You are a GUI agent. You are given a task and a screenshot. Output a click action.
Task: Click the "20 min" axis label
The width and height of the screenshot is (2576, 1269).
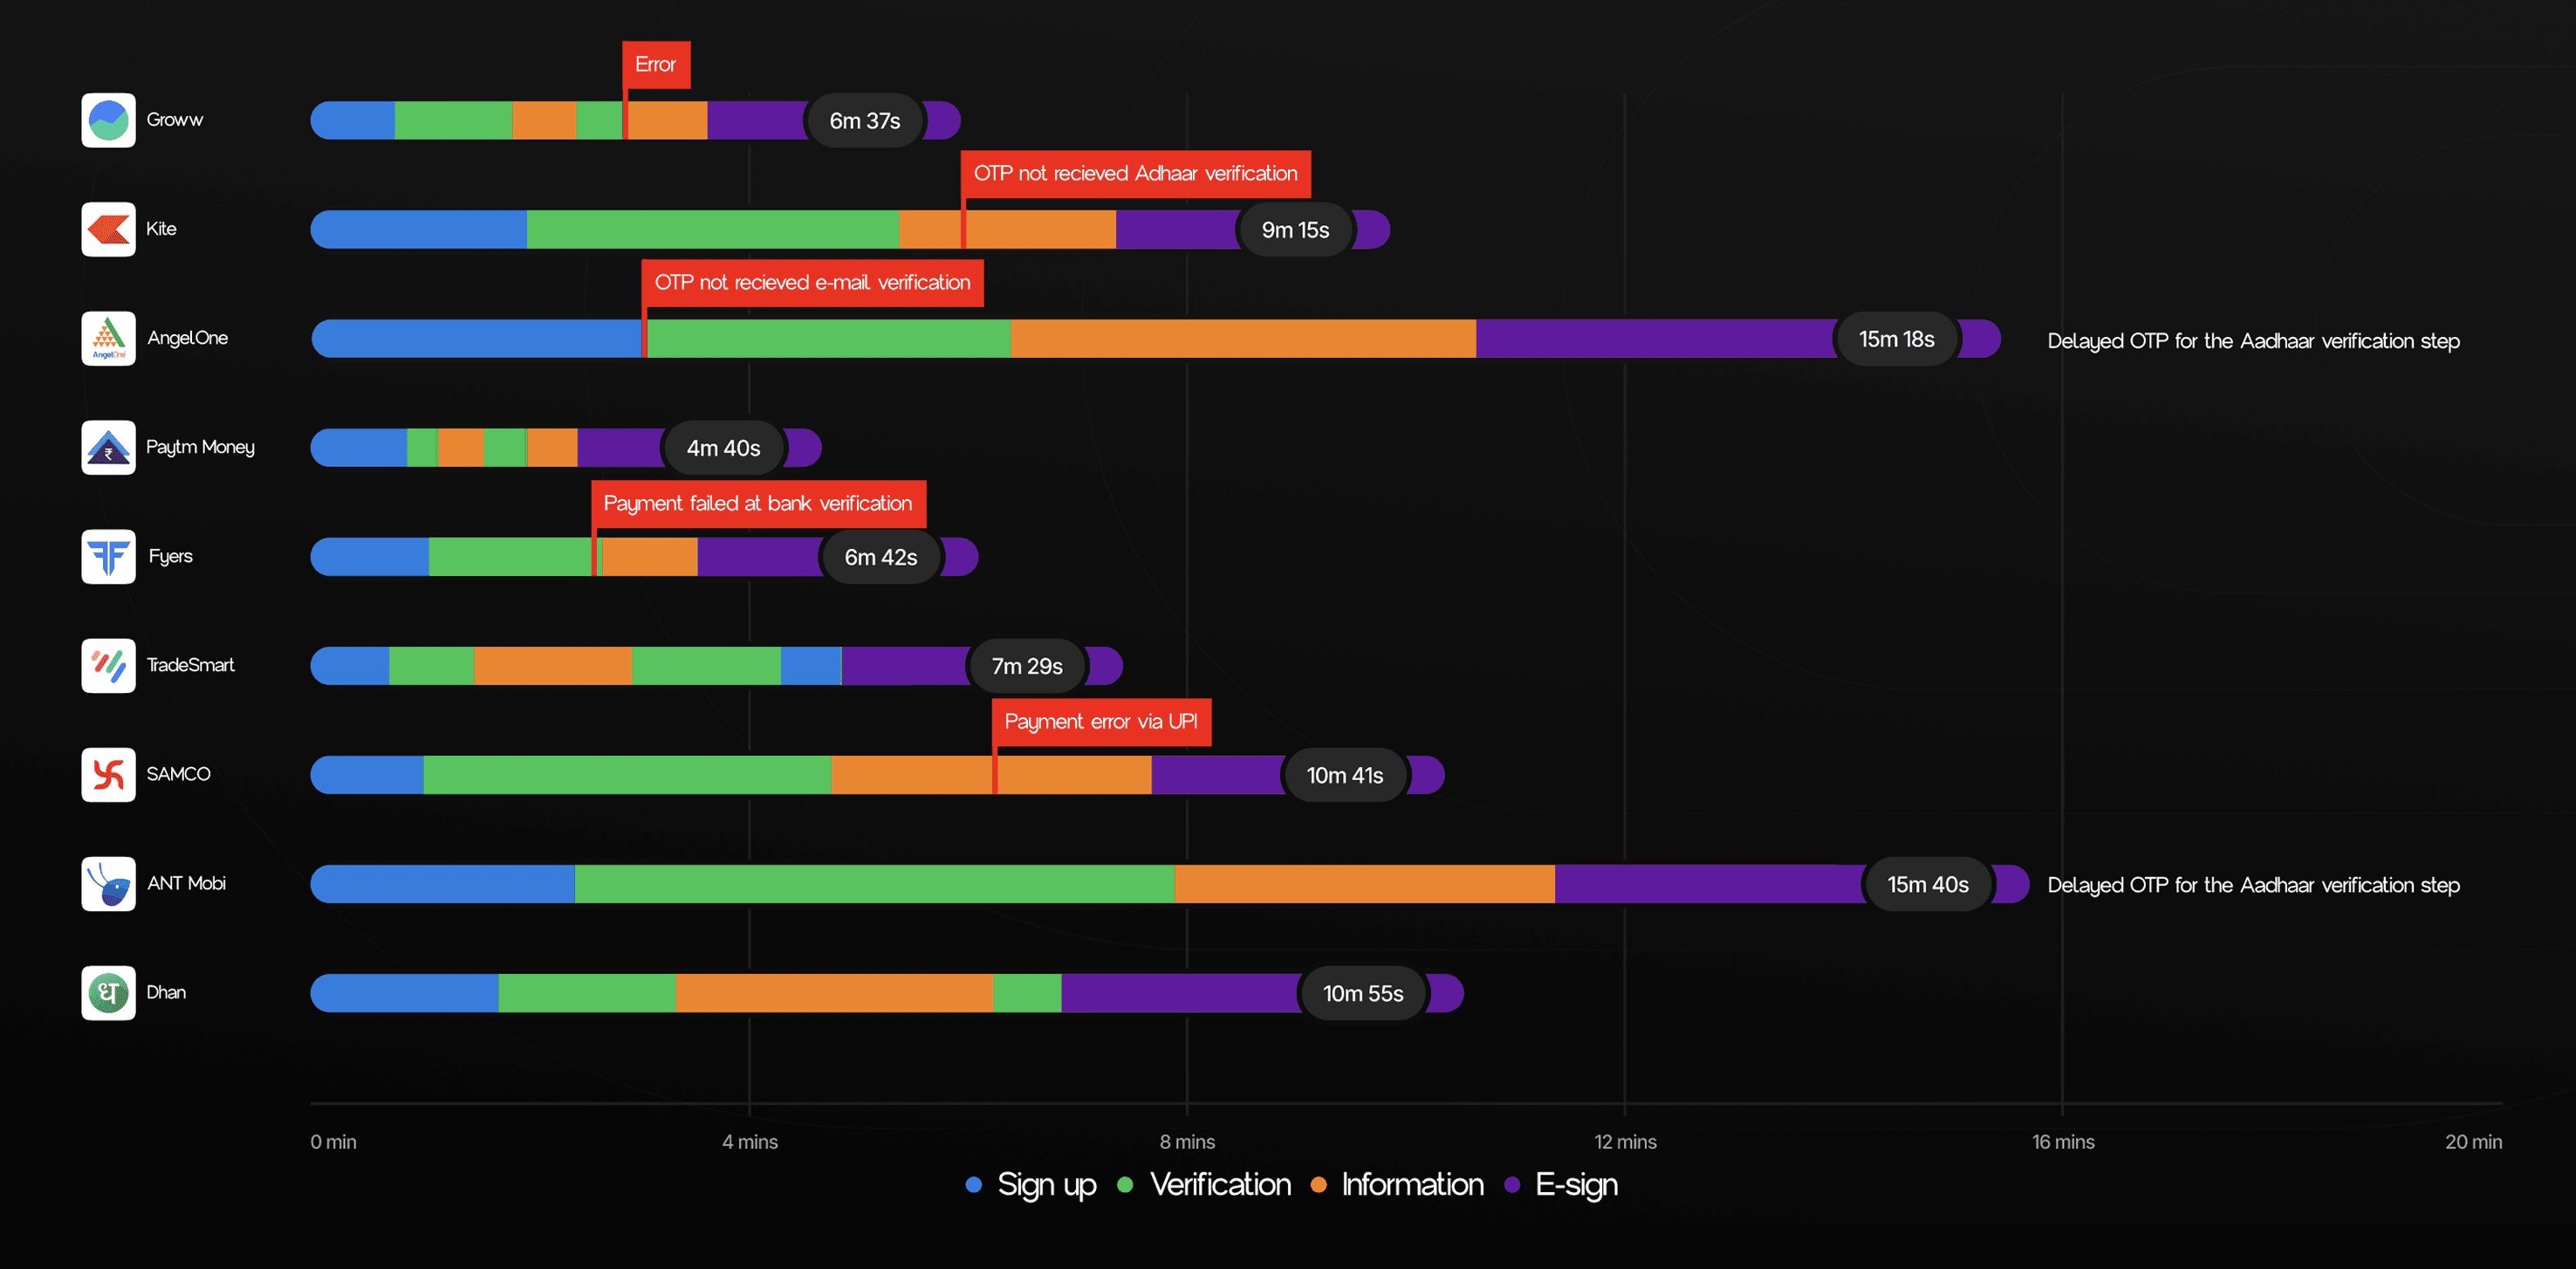coord(2473,1142)
